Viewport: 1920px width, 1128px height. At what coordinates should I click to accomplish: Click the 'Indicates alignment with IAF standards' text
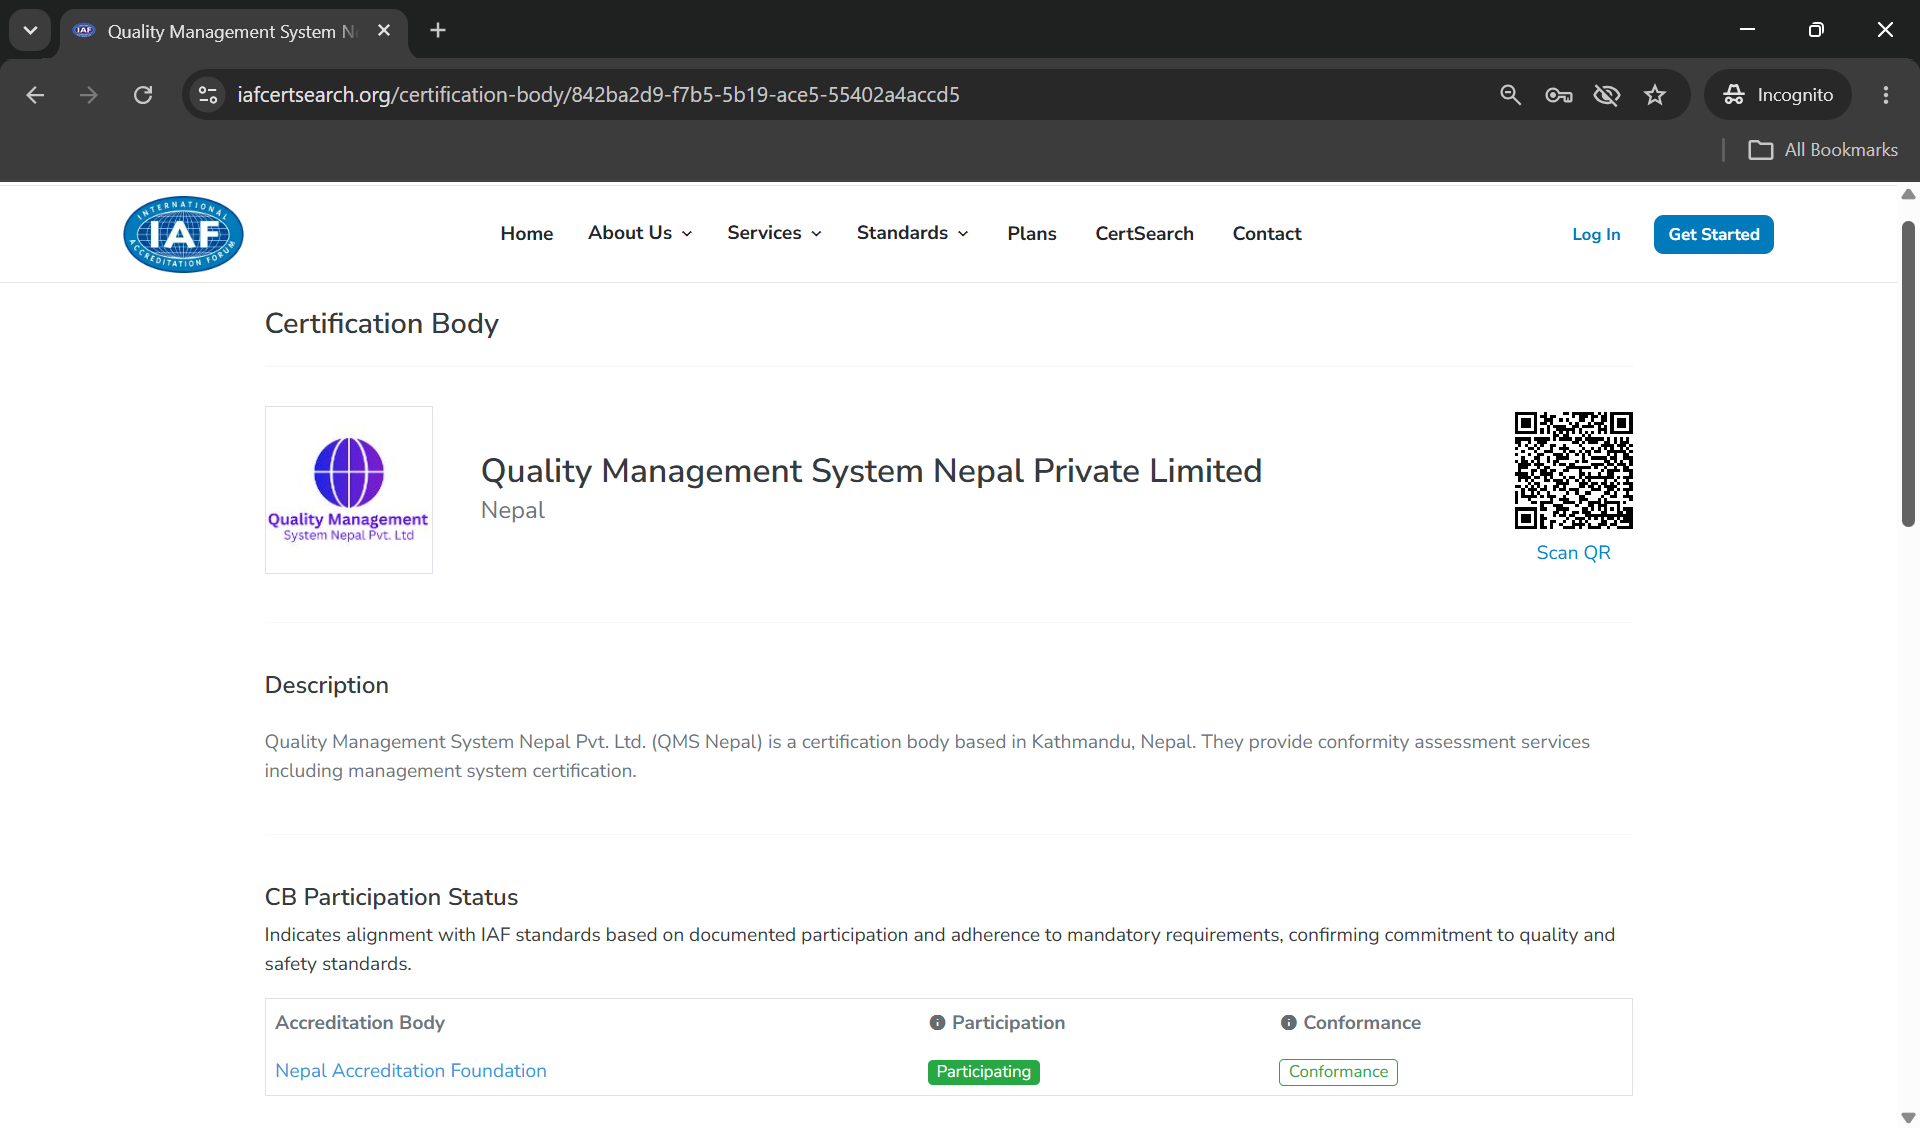(x=940, y=949)
